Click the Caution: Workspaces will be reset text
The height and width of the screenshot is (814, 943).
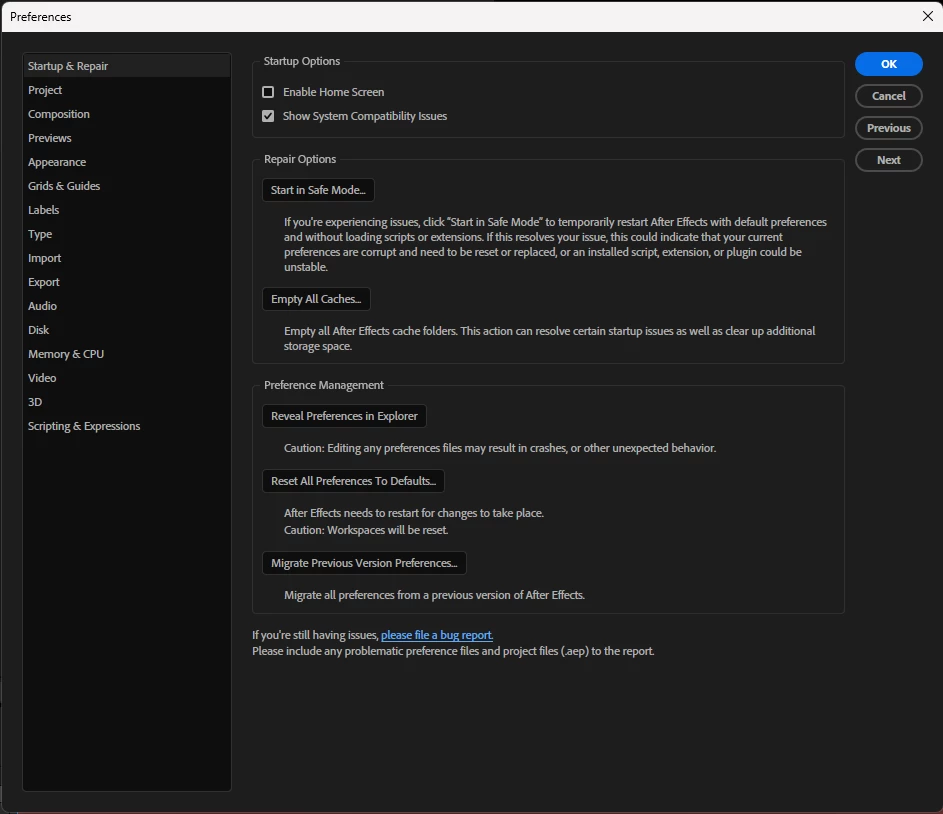(366, 530)
